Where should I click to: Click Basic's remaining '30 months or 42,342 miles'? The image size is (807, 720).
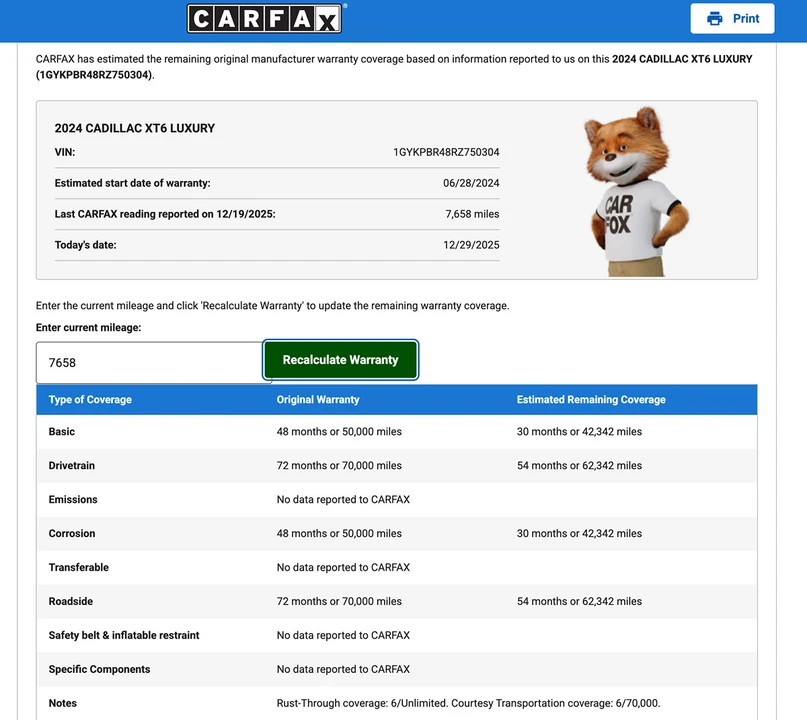click(x=579, y=432)
